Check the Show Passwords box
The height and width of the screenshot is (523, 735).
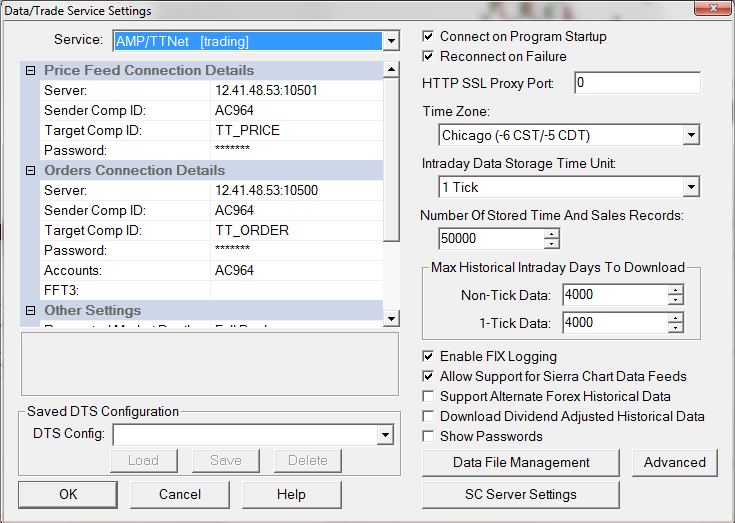pyautogui.click(x=428, y=437)
